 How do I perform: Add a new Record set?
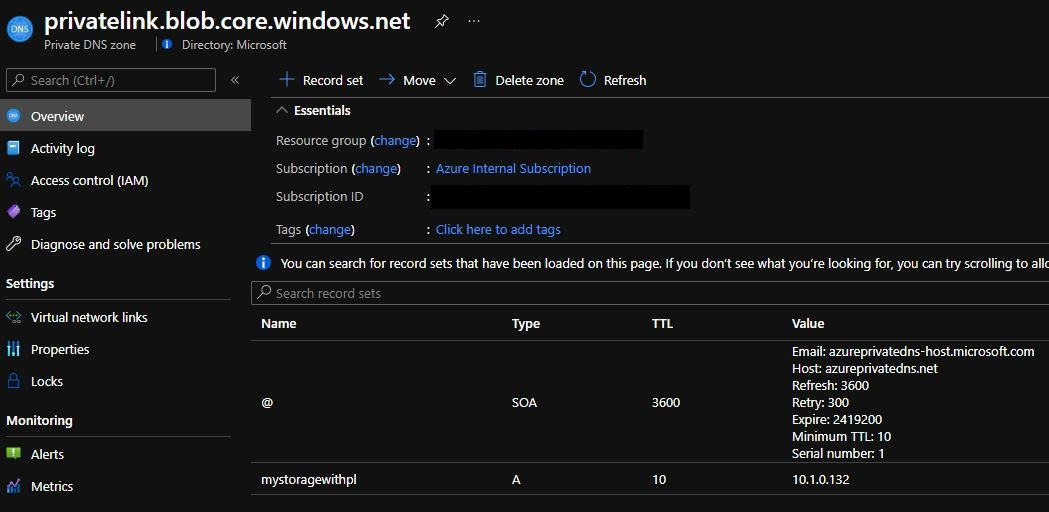coord(321,80)
